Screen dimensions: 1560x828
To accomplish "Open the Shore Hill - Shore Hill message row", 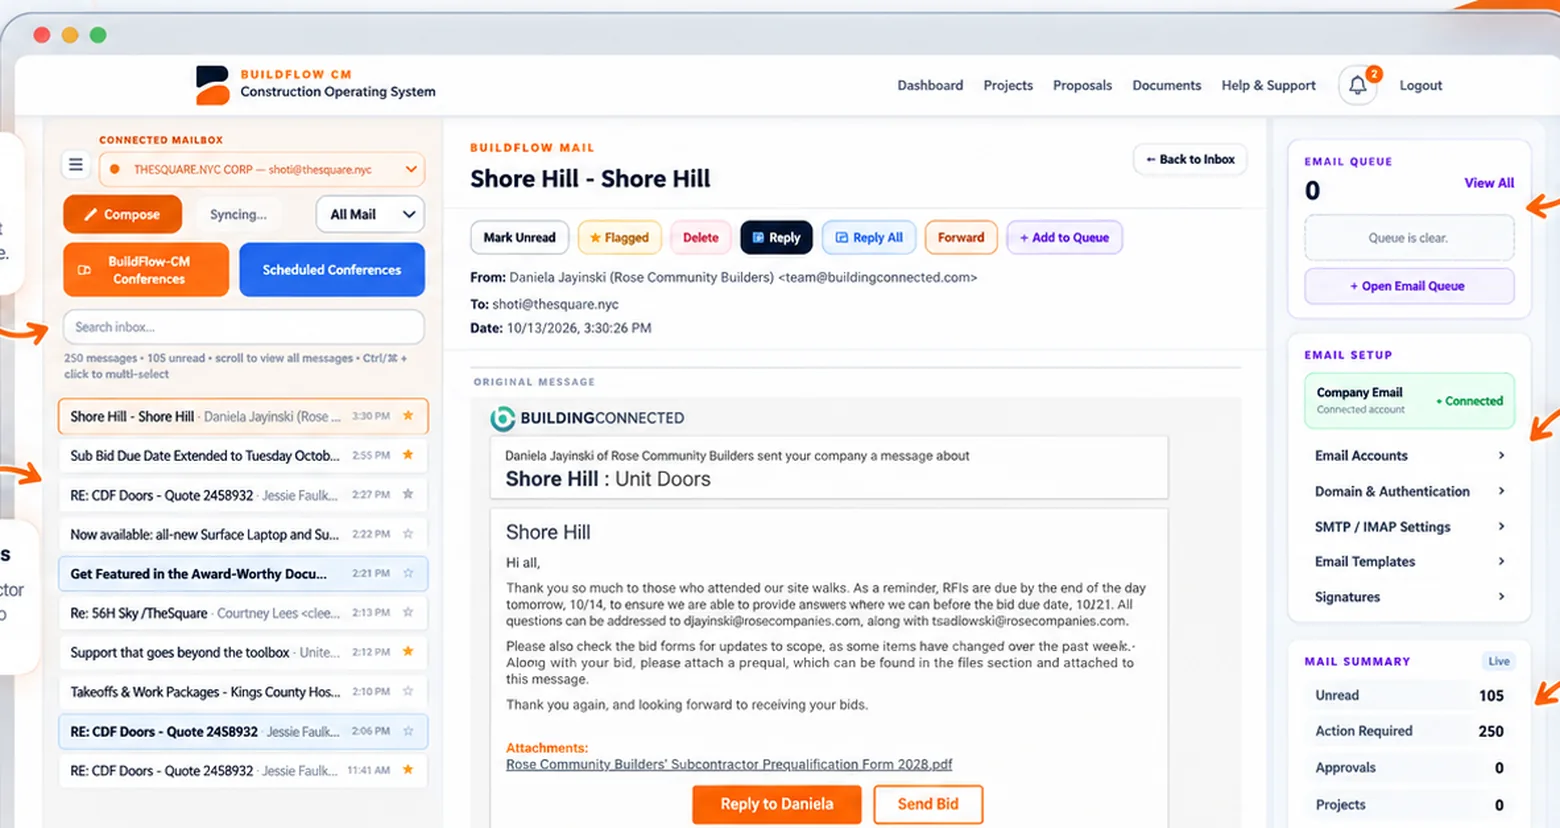I will tap(243, 416).
